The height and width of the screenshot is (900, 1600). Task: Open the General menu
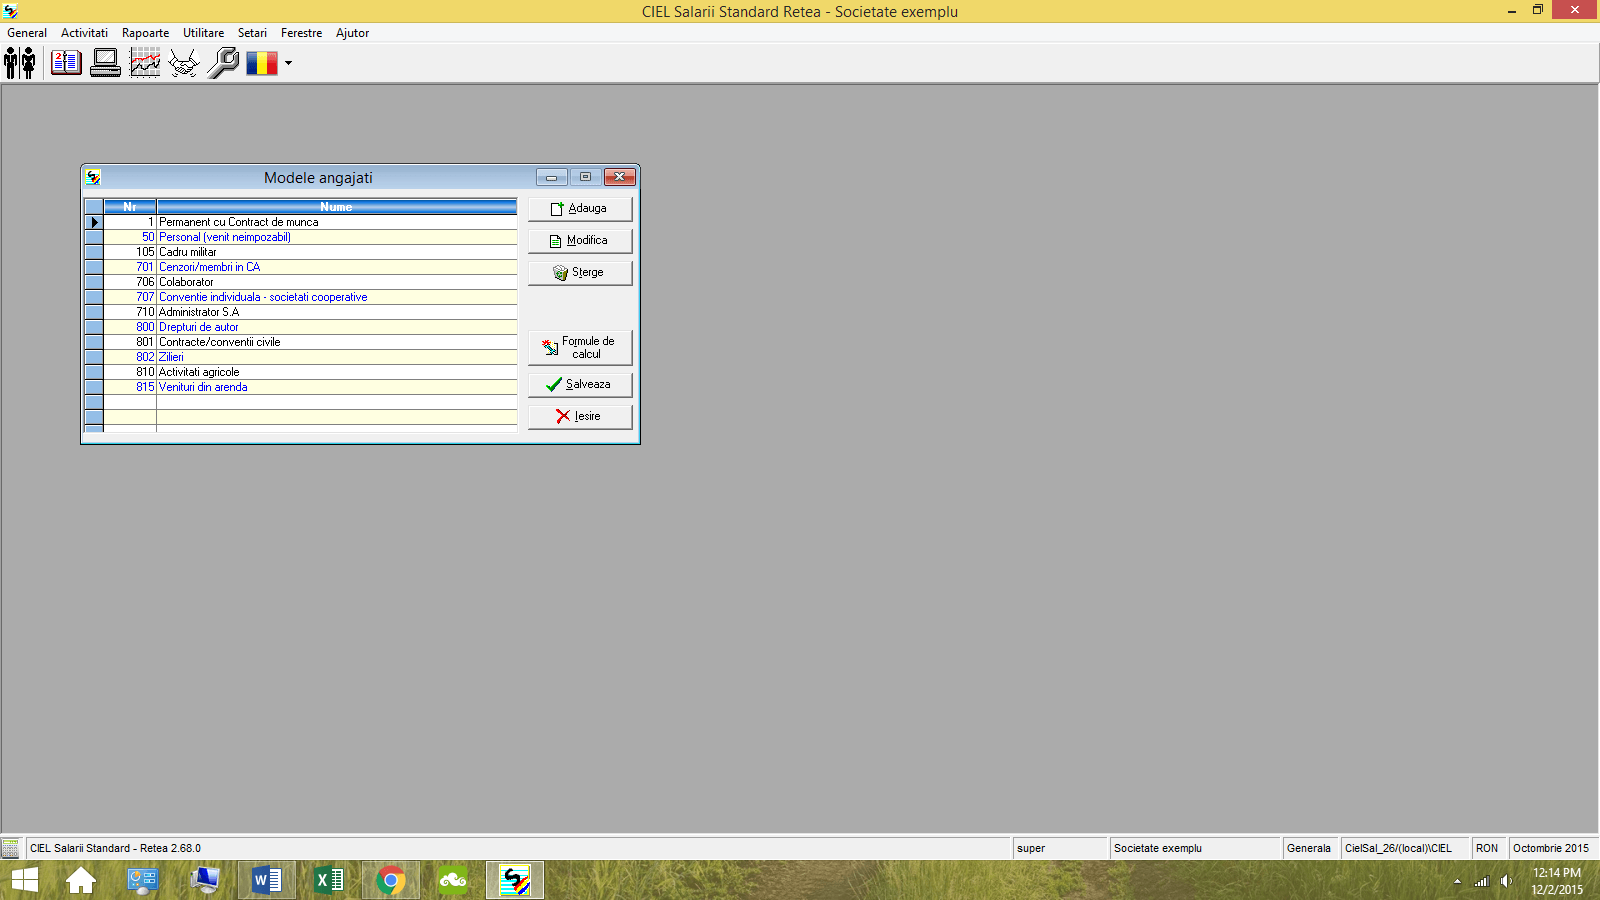27,33
